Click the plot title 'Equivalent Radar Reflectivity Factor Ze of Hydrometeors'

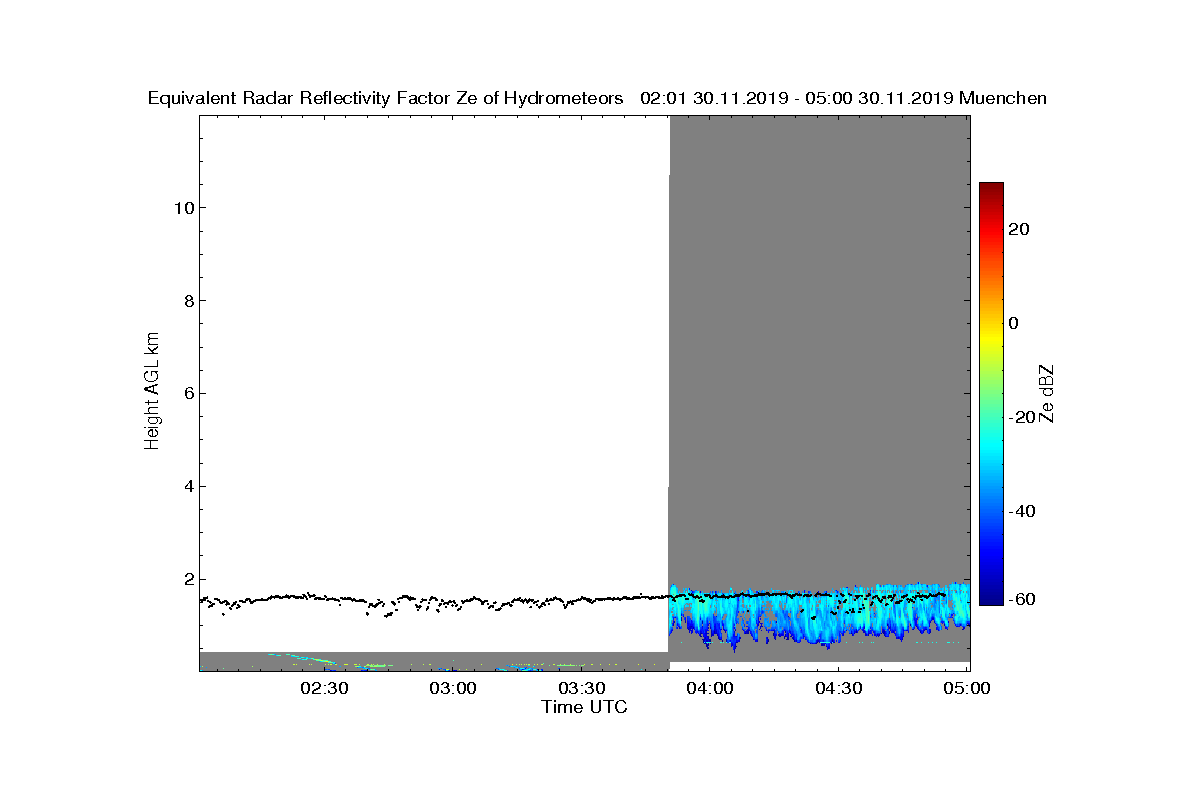click(385, 98)
